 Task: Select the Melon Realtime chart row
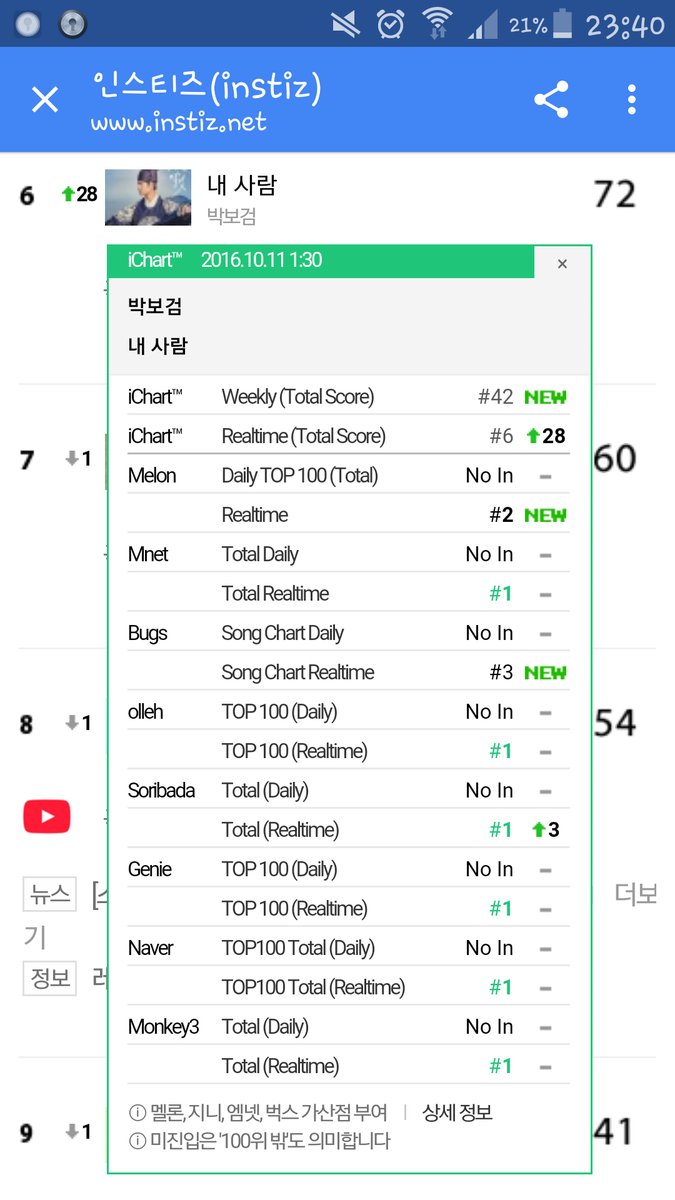[348, 515]
